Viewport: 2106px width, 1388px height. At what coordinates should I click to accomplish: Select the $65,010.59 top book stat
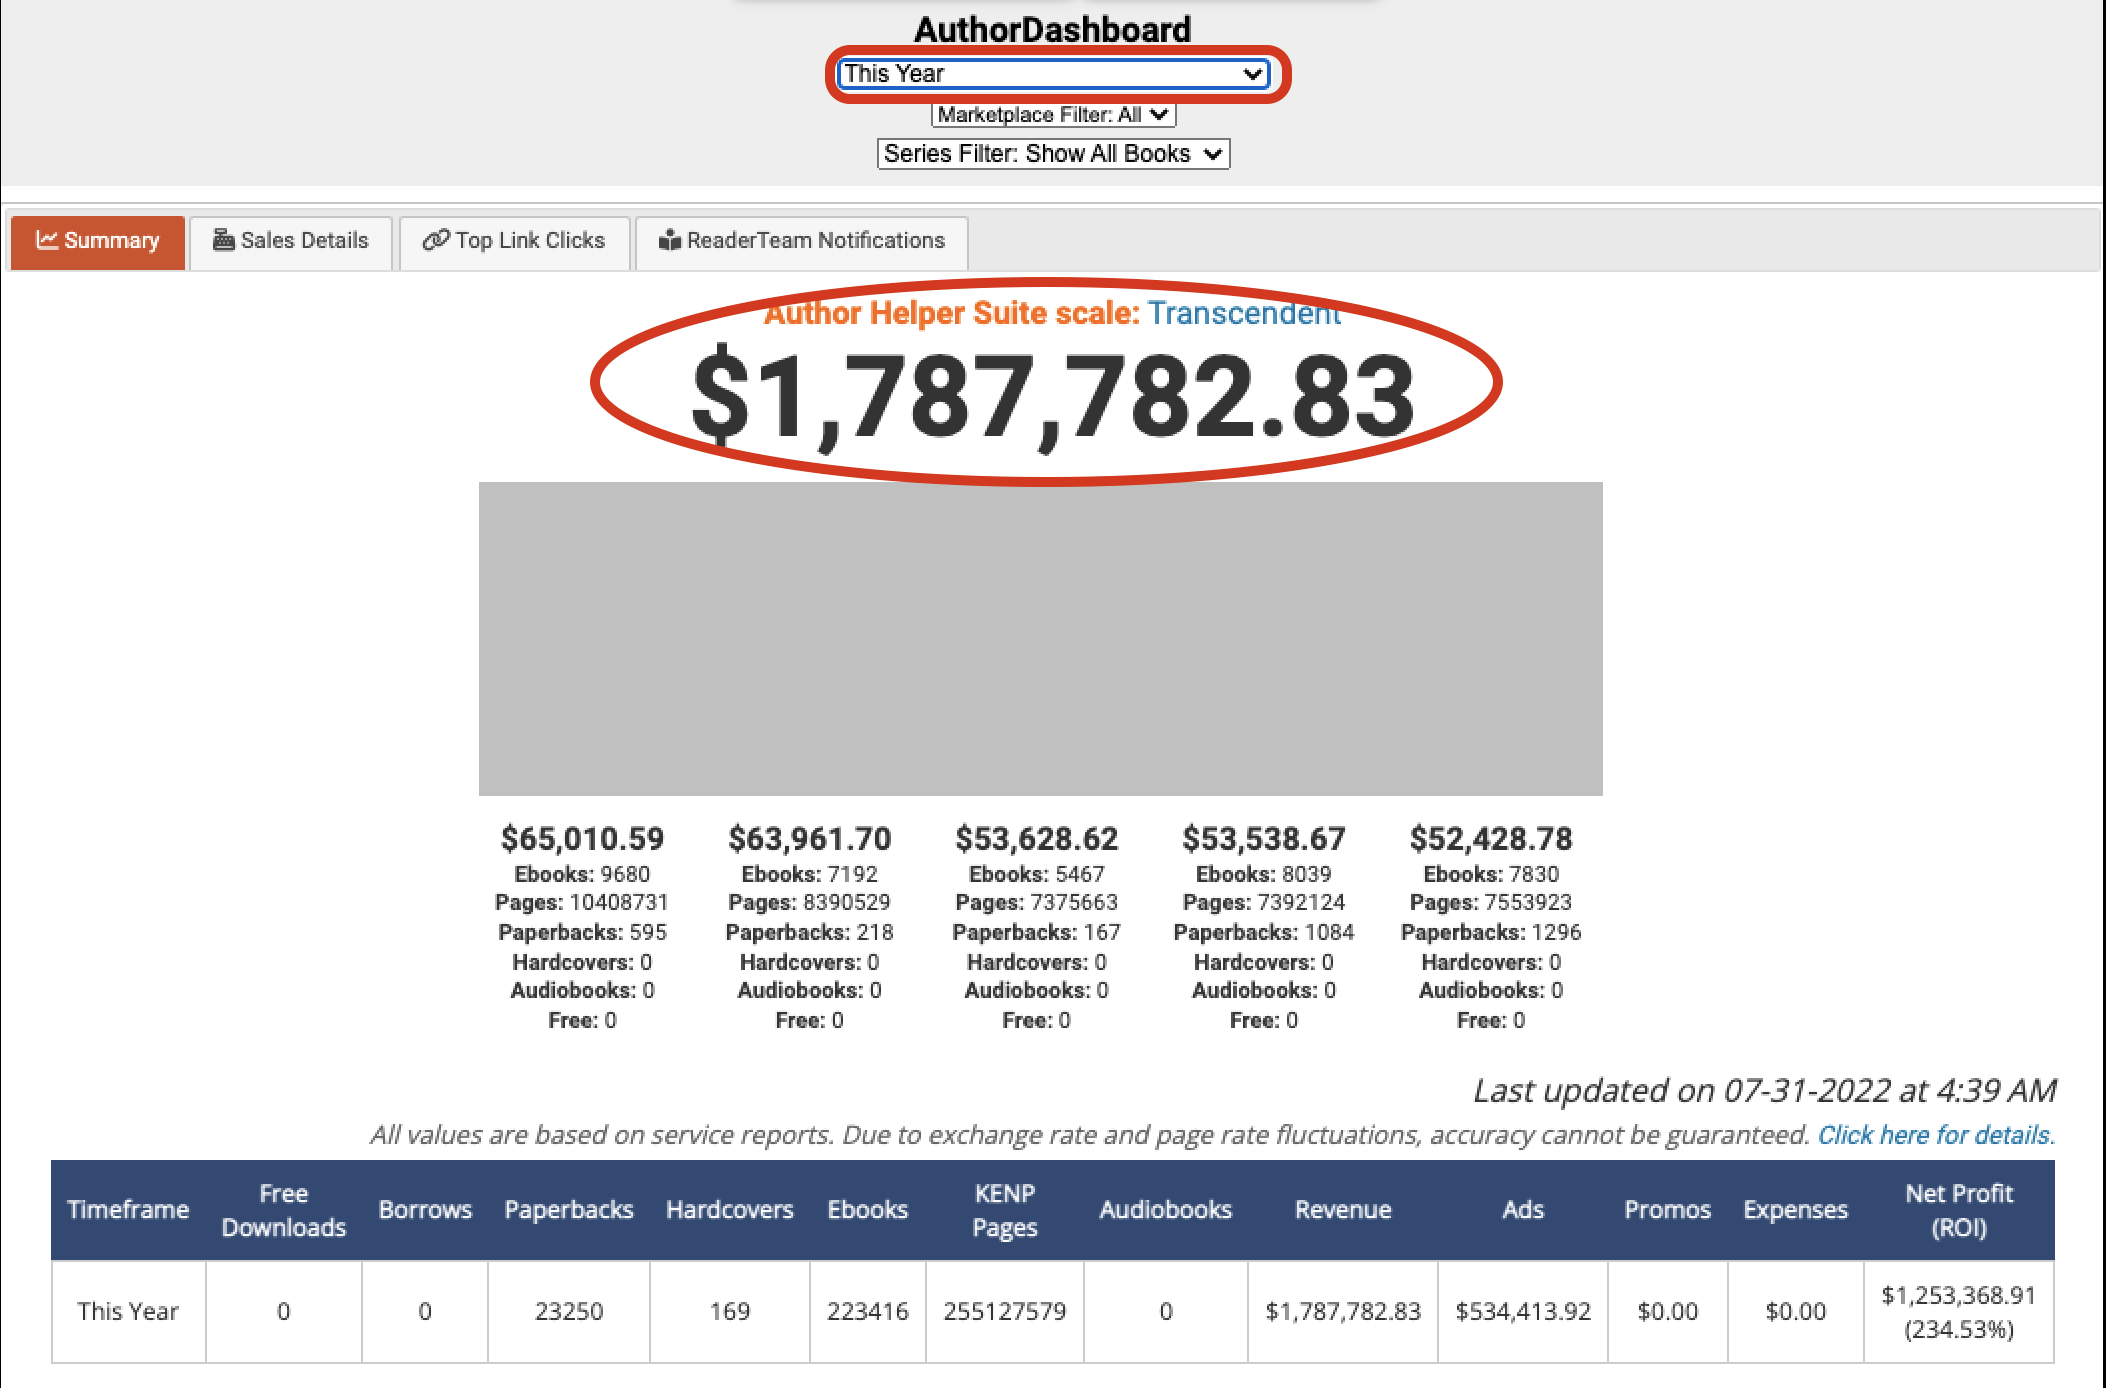point(583,838)
